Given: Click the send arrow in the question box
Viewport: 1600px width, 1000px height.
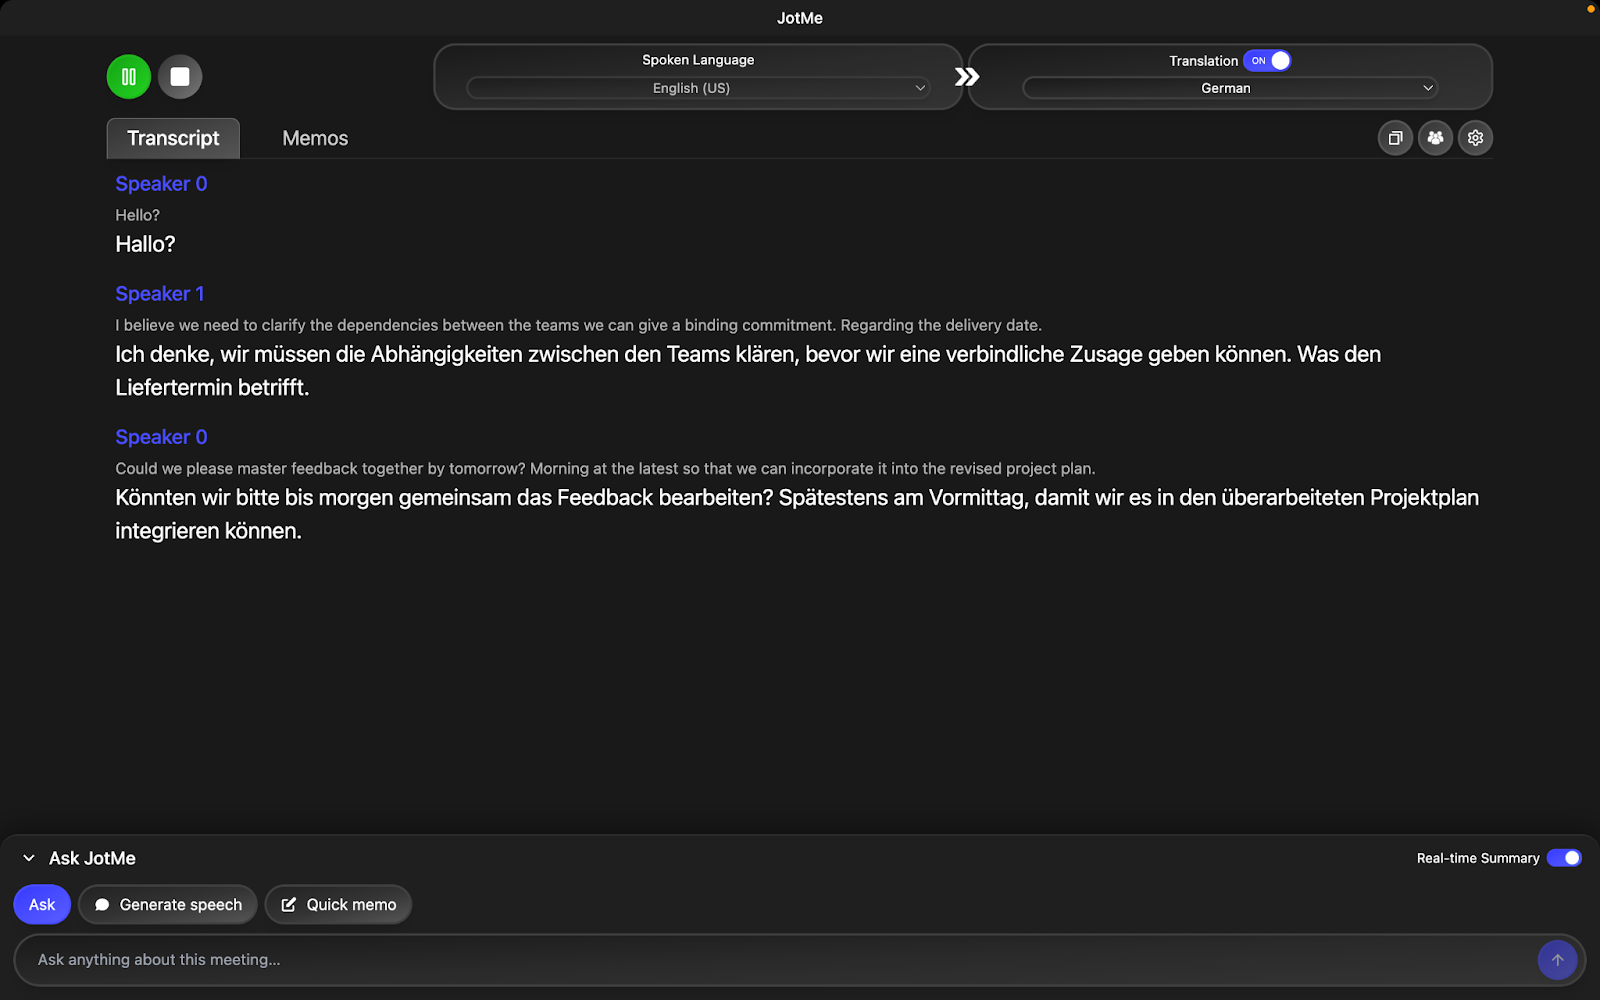Looking at the screenshot, I should pos(1557,960).
